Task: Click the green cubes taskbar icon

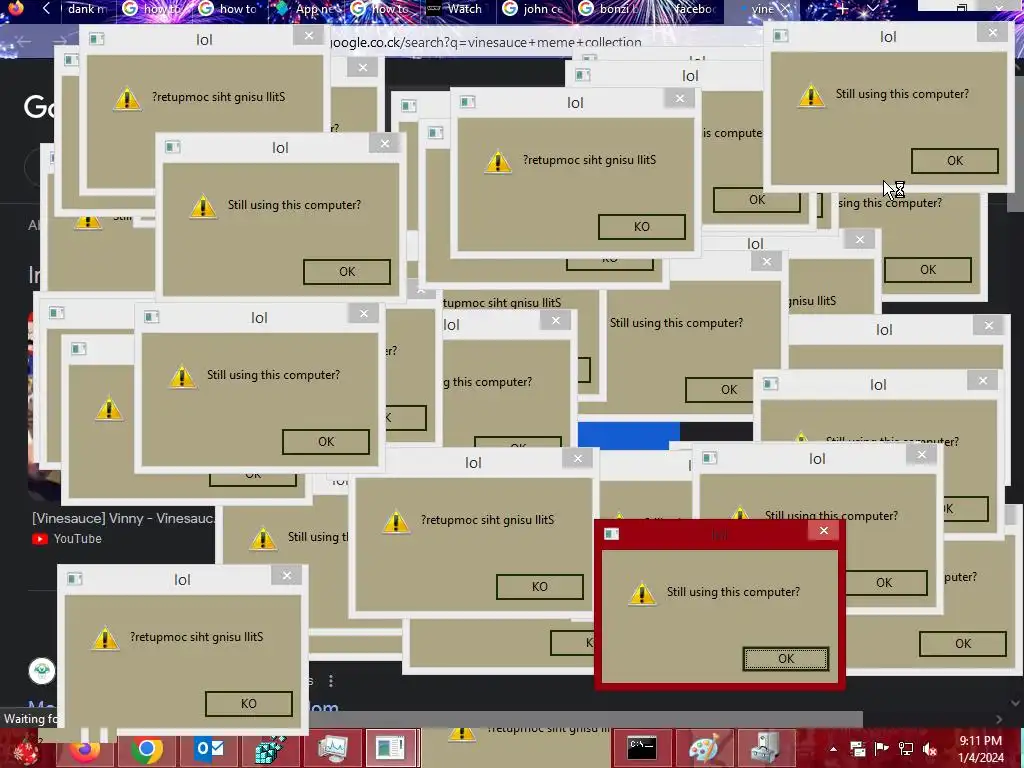Action: (x=271, y=749)
